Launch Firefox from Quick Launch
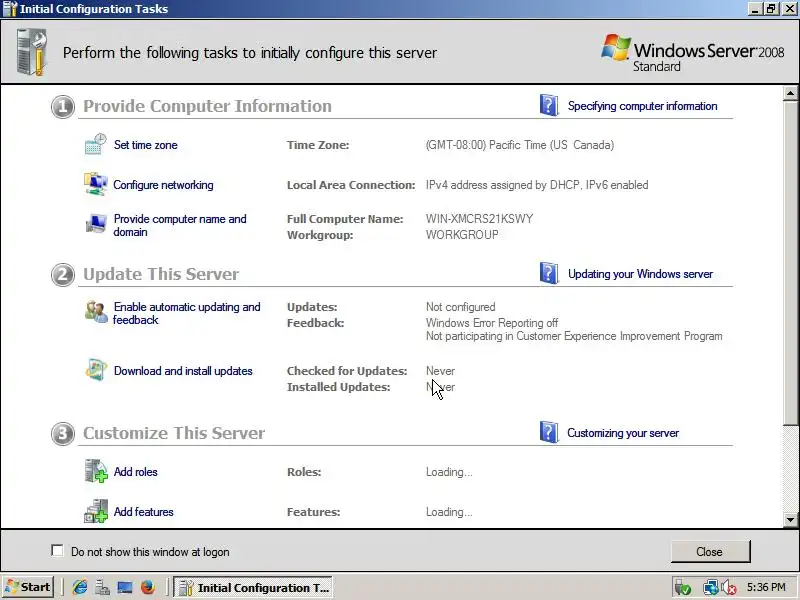Screen dimensions: 800x600 click(x=148, y=587)
